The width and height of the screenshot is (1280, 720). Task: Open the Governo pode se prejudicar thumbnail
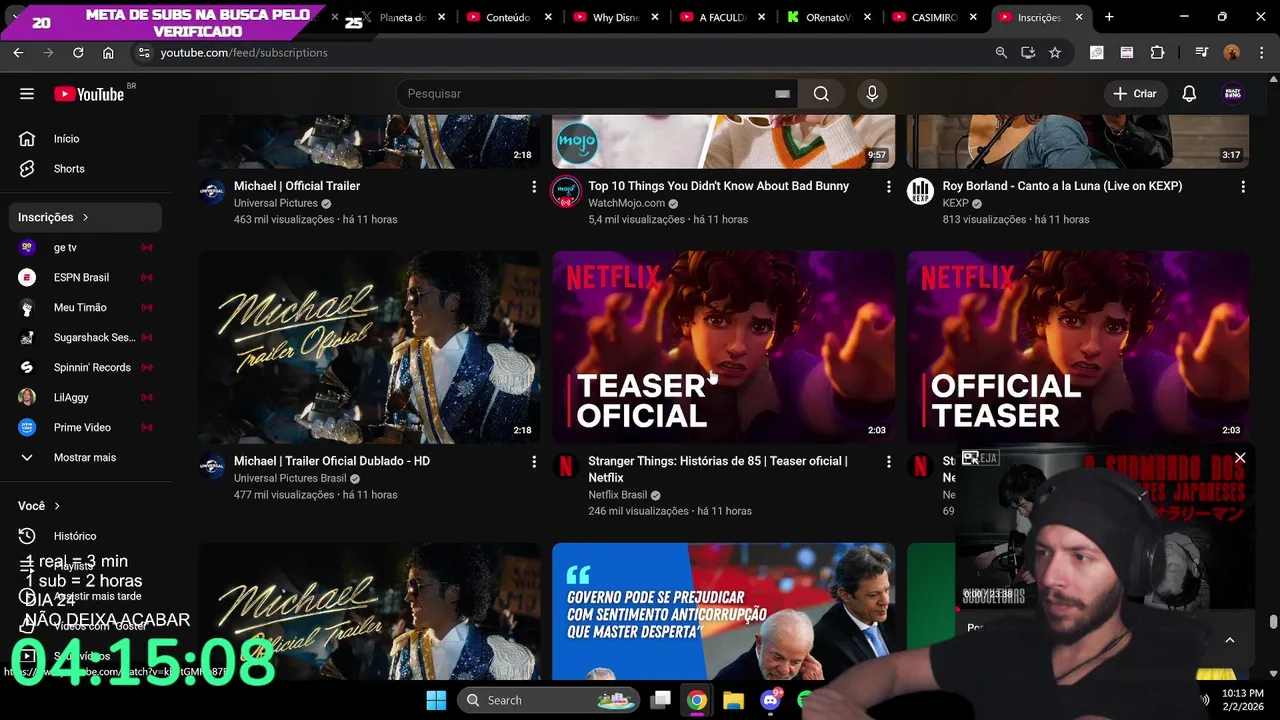point(723,611)
